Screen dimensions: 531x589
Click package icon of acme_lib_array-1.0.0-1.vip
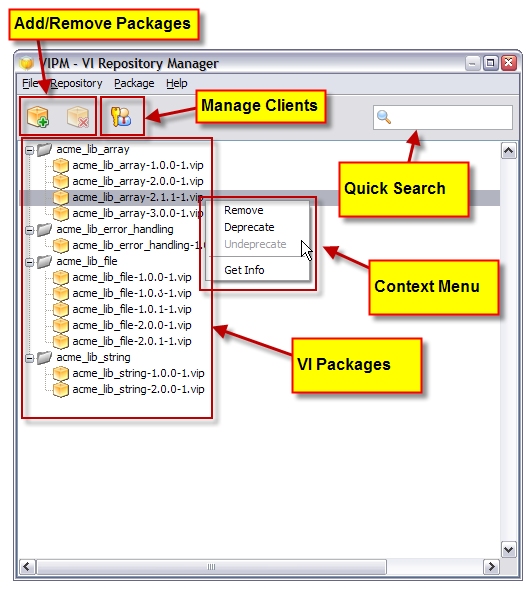(60, 165)
